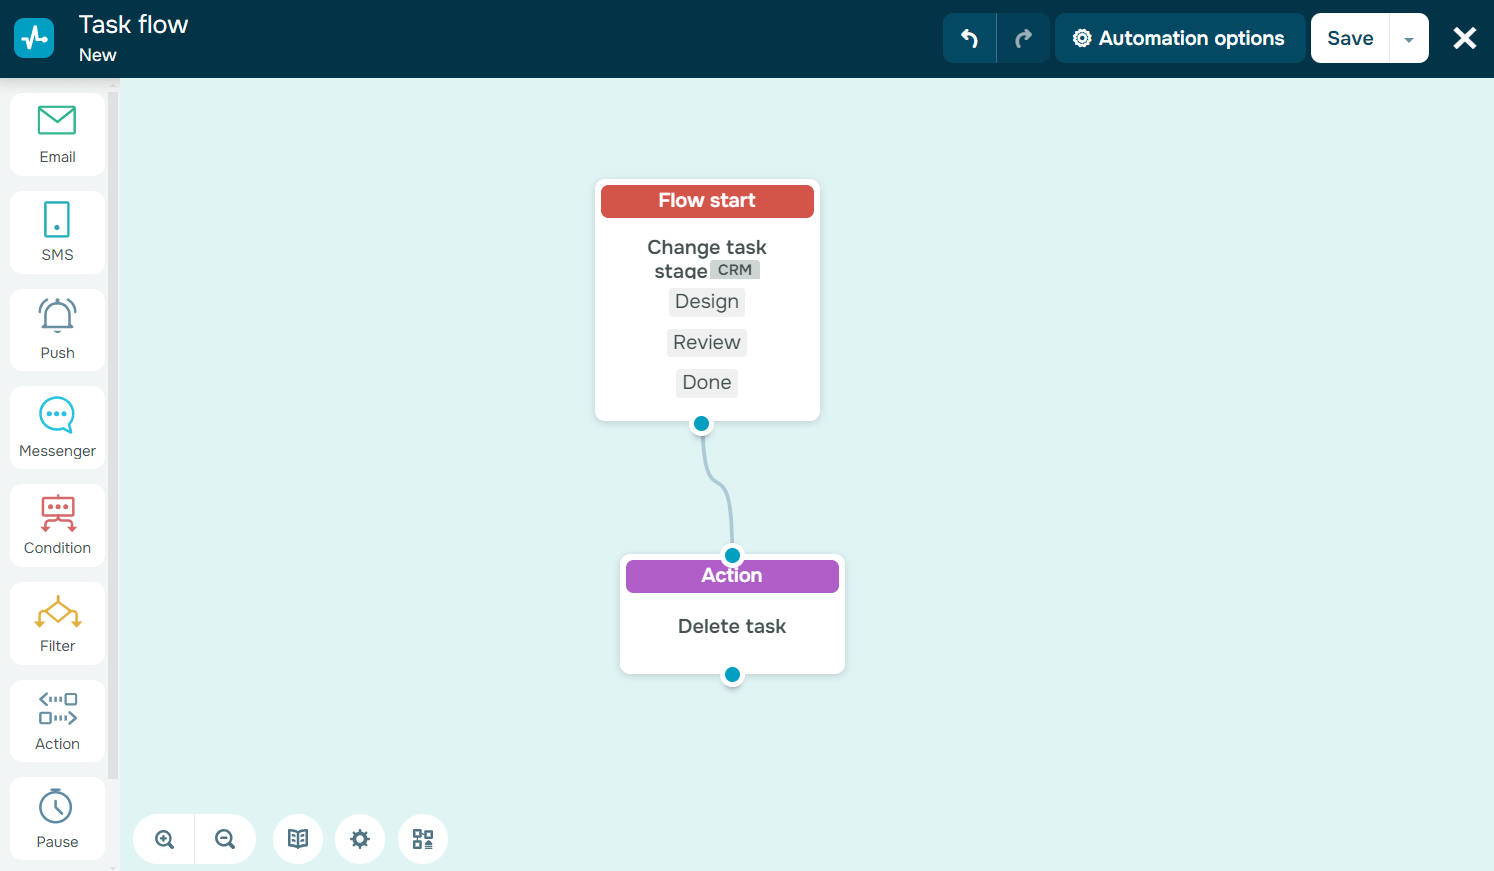Add a Condition block from the sidebar
The image size is (1494, 871).
click(57, 526)
